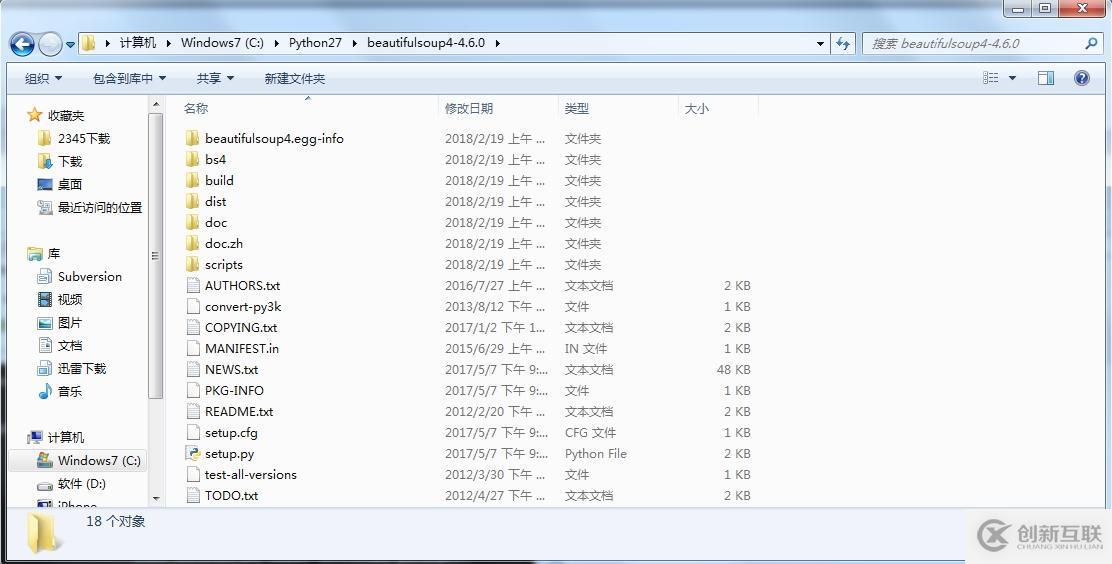This screenshot has height=564, width=1112.
Task: Open the recent pages dropdown arrow
Action: click(70, 45)
